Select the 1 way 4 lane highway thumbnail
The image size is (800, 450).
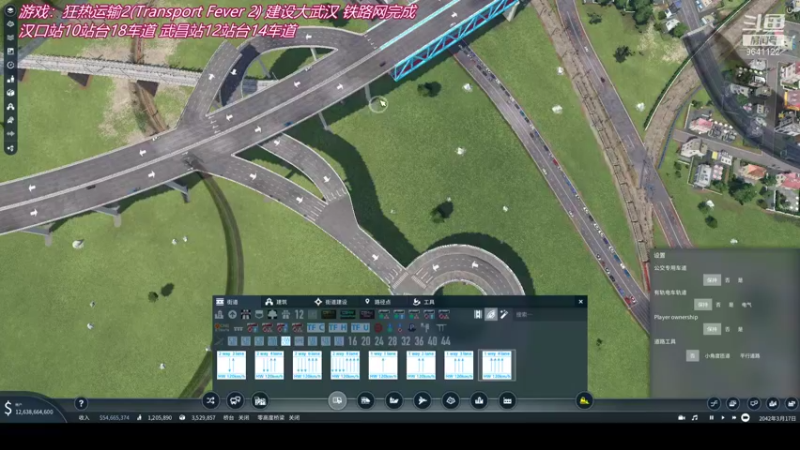click(x=497, y=365)
